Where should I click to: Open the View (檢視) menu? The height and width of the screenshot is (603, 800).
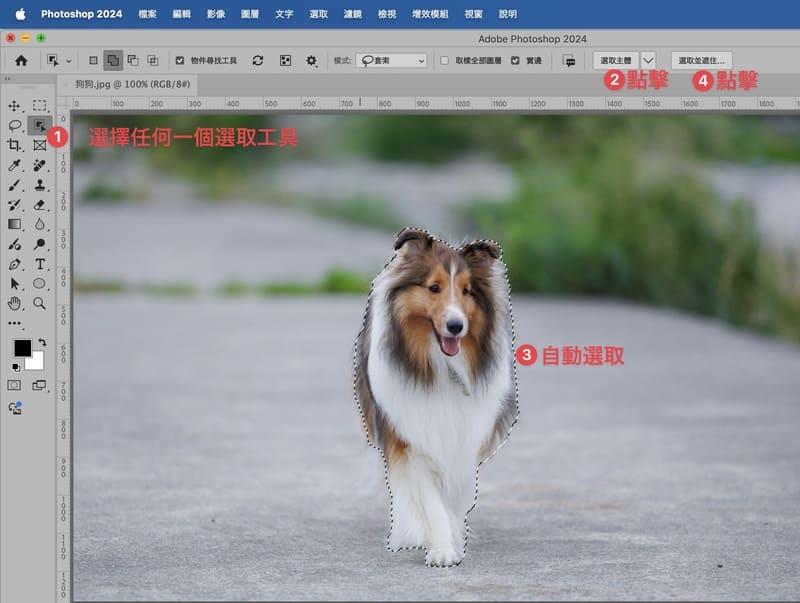click(x=387, y=14)
